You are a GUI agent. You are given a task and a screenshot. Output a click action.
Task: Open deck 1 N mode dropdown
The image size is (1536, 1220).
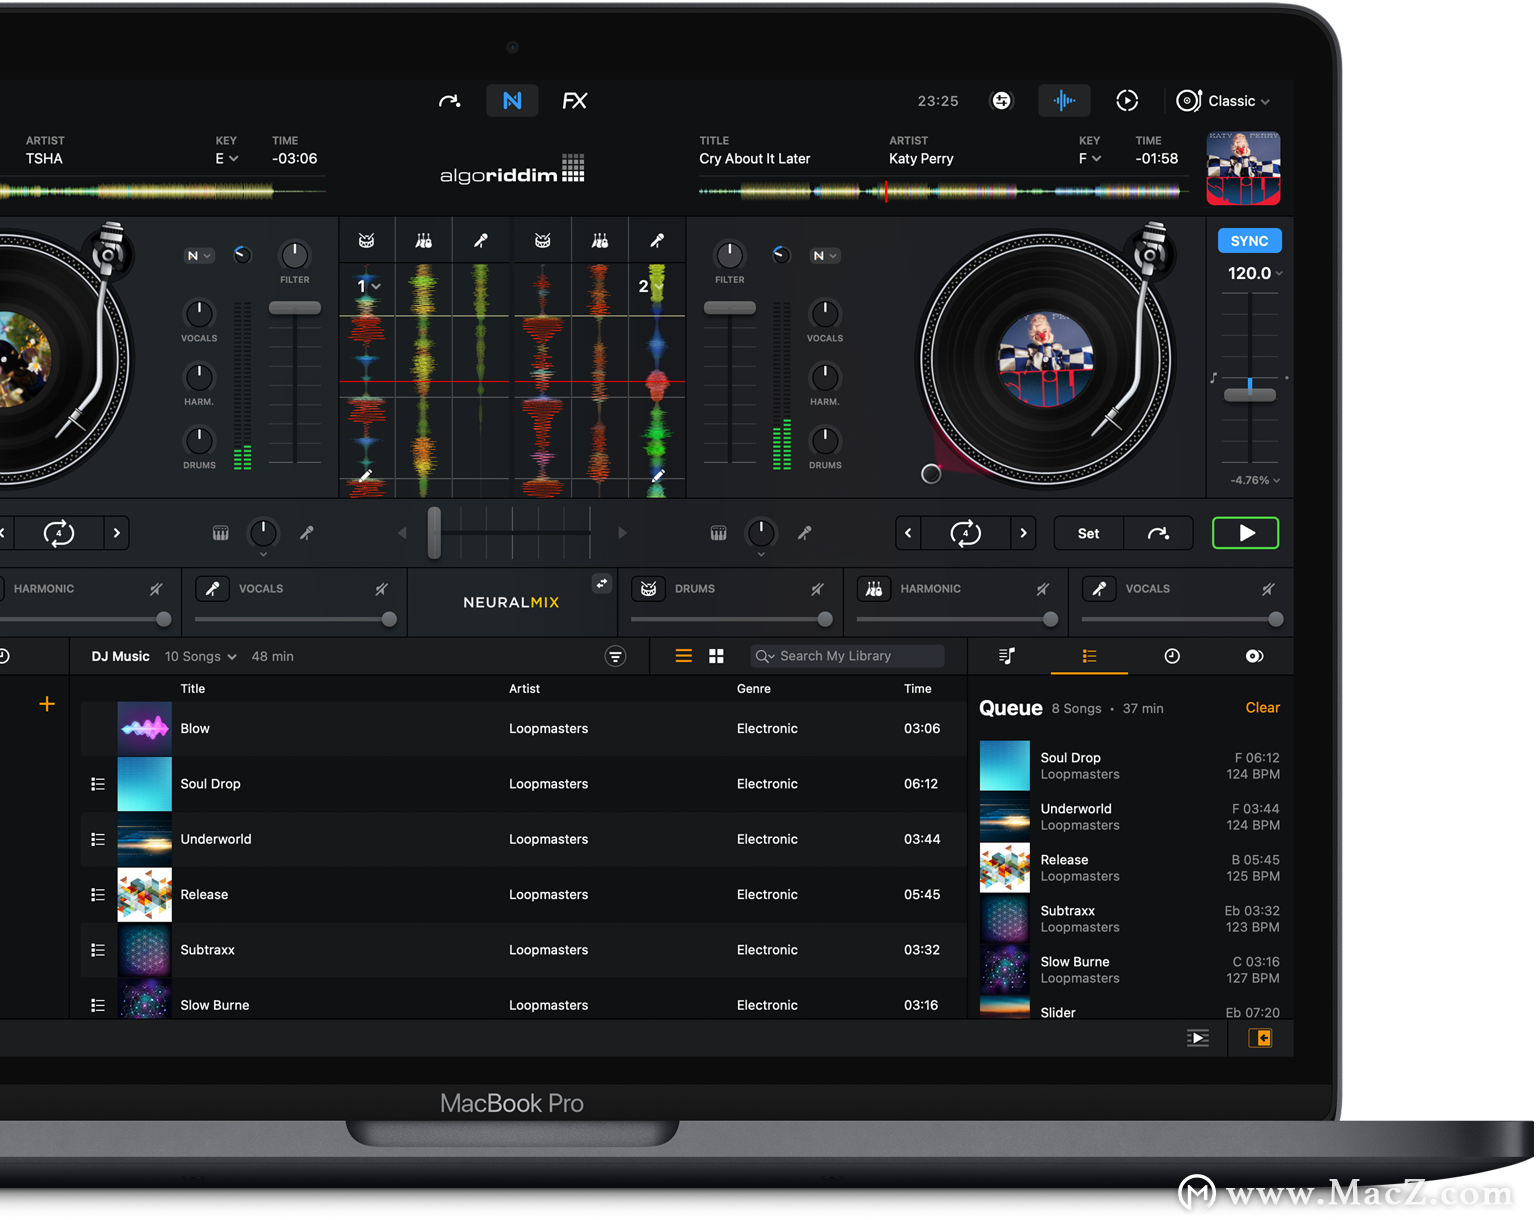[199, 256]
